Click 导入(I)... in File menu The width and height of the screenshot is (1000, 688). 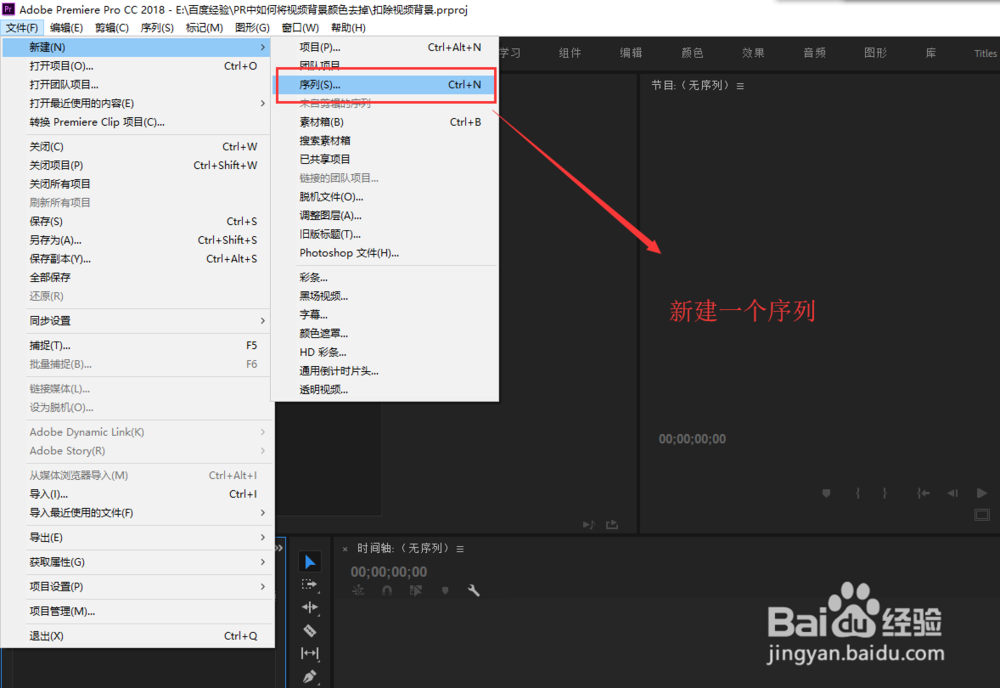(137, 494)
